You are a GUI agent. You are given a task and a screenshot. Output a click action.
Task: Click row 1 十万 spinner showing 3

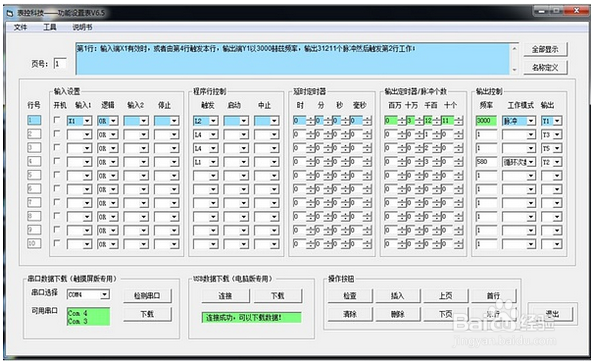click(415, 121)
